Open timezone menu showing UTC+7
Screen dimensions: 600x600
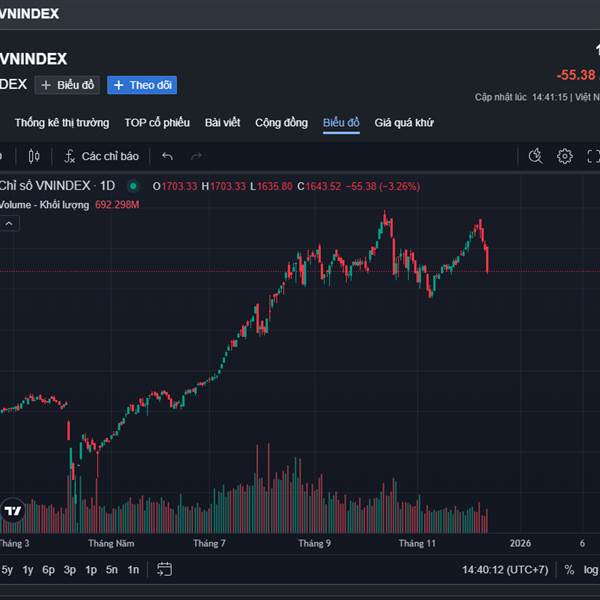(505, 570)
